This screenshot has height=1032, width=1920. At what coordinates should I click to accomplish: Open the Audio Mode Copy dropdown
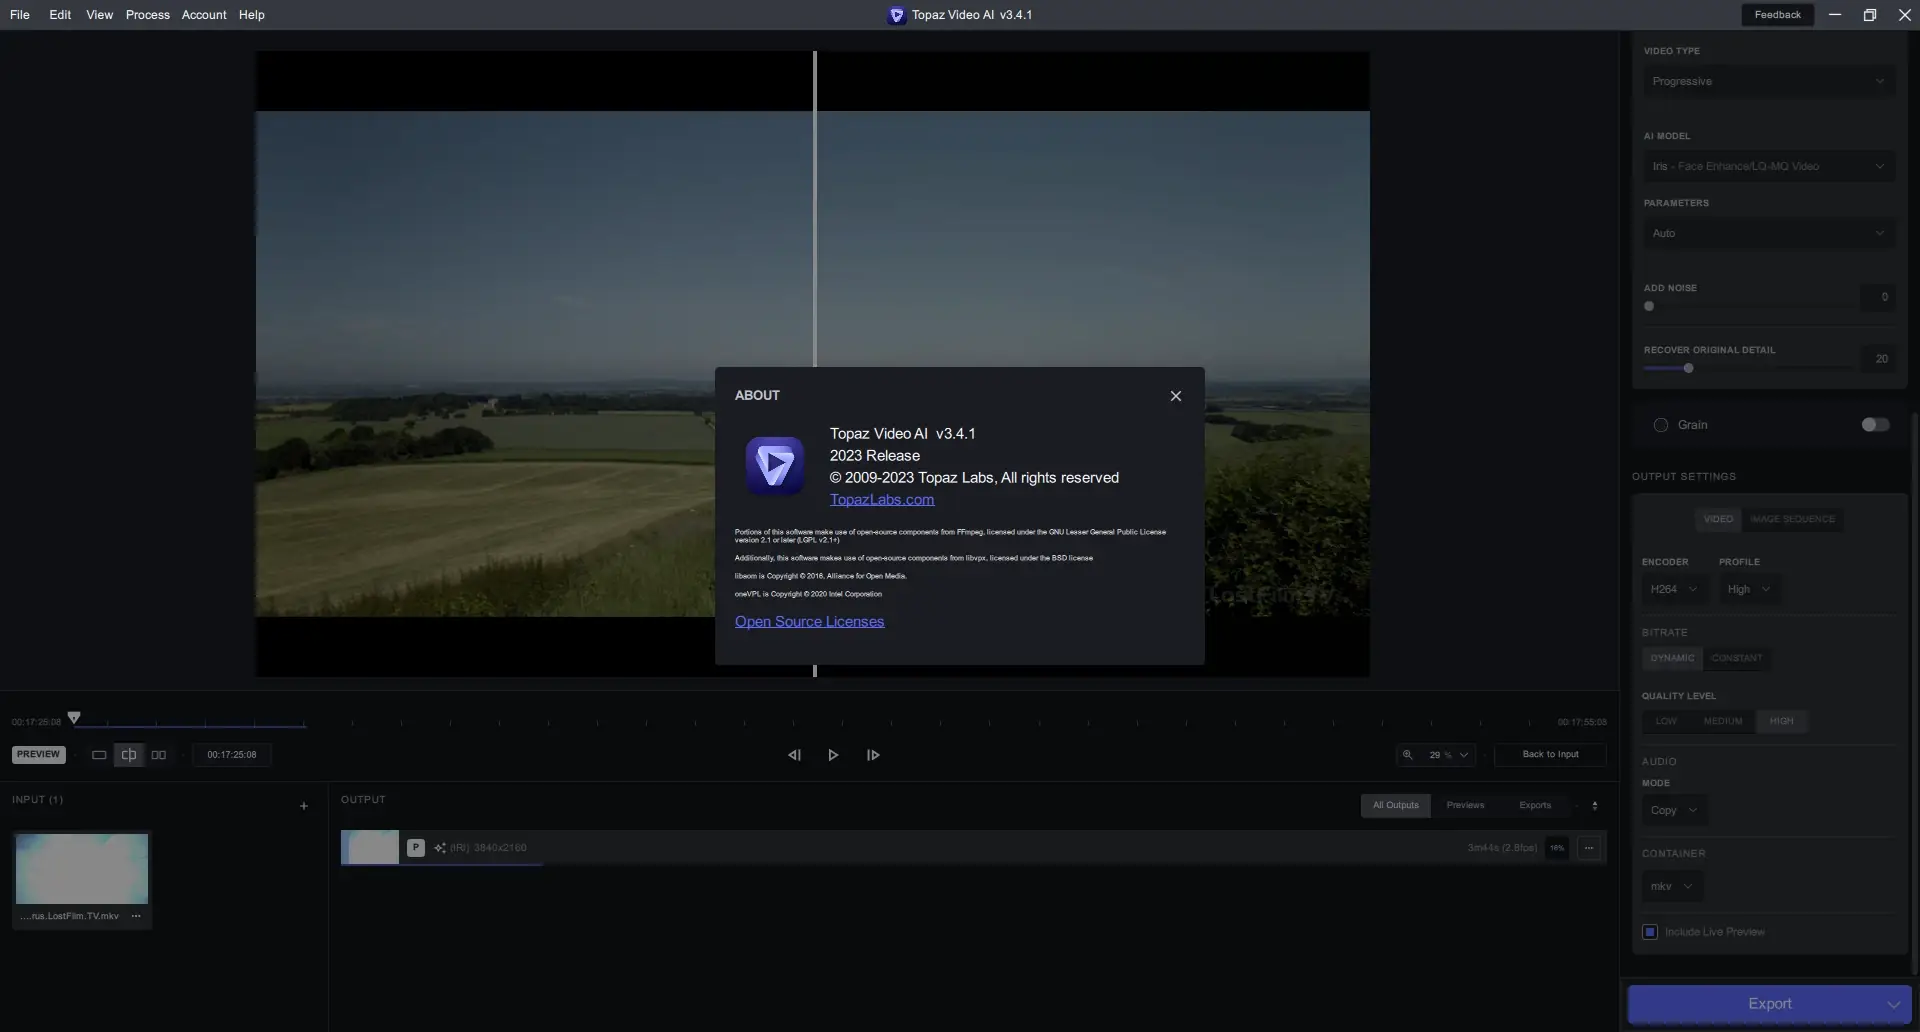tap(1674, 811)
